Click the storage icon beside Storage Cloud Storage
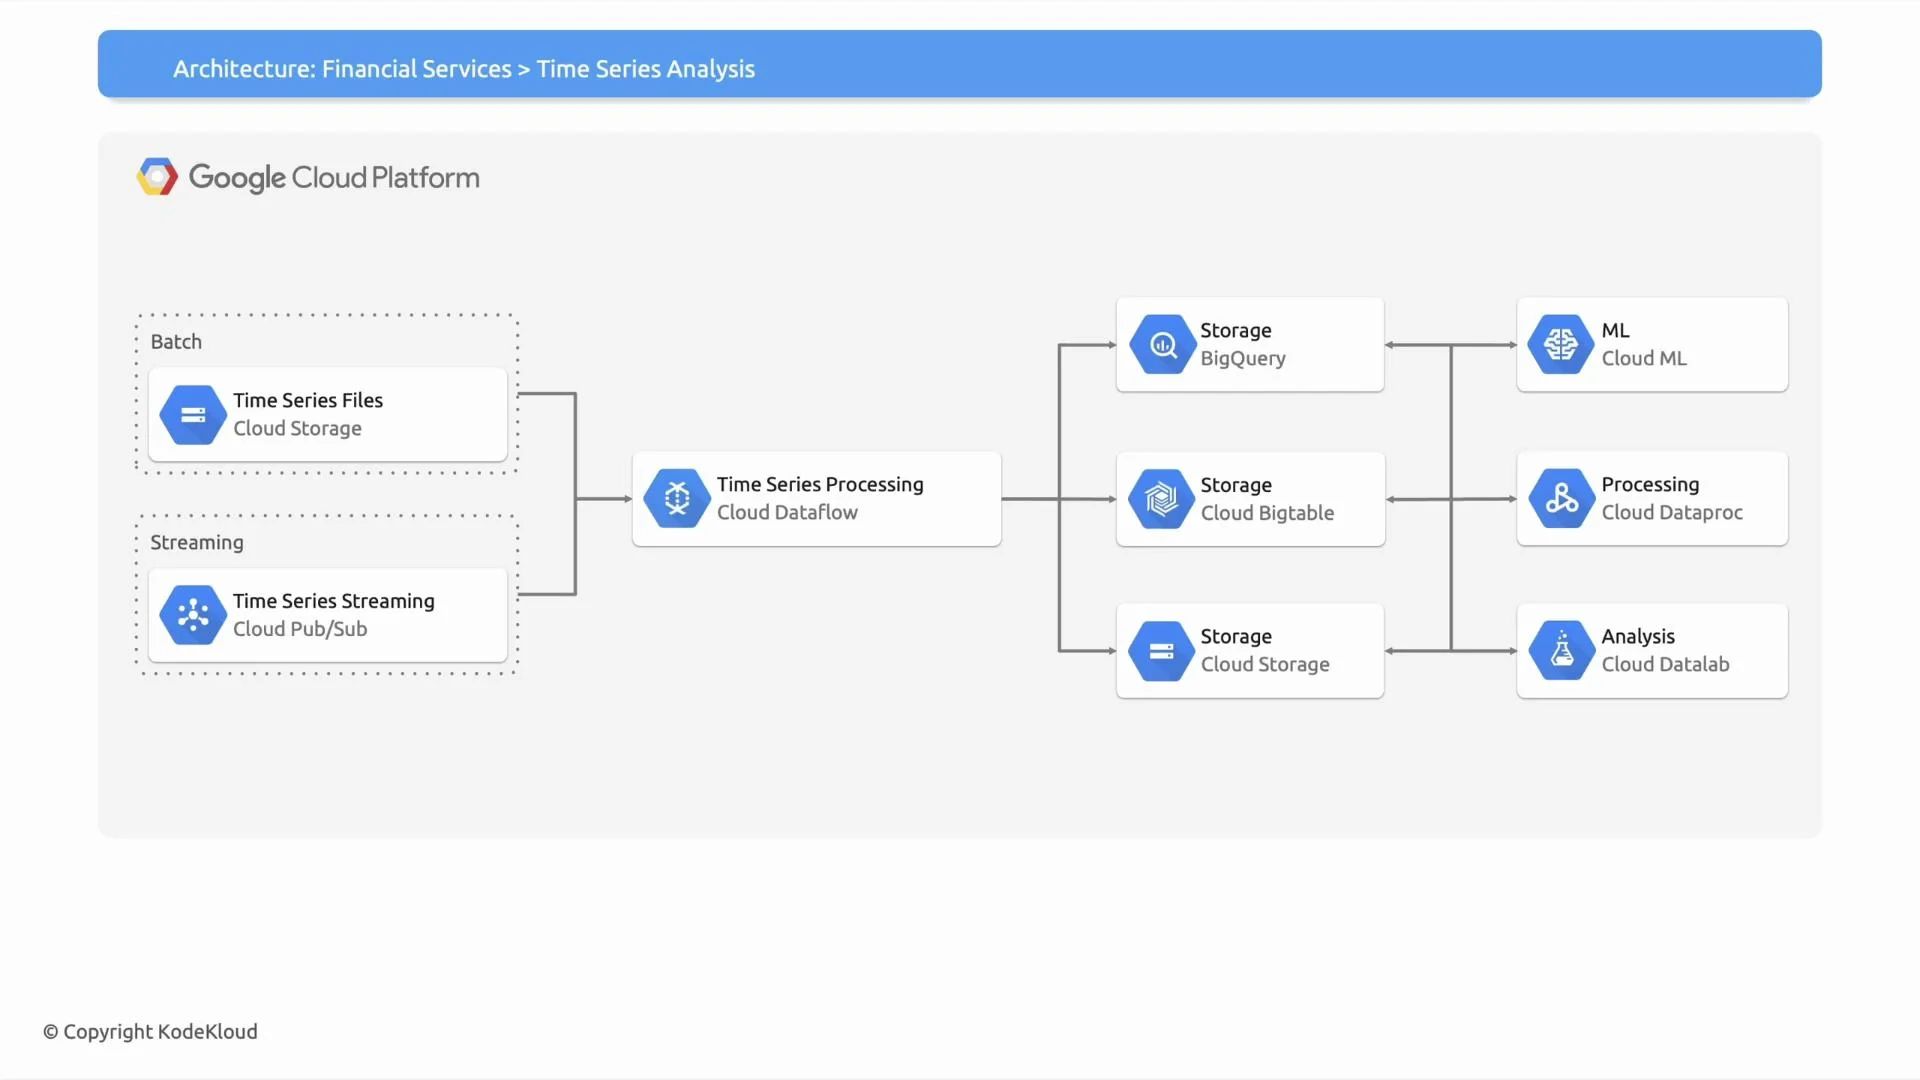This screenshot has height=1080, width=1920. point(1162,651)
